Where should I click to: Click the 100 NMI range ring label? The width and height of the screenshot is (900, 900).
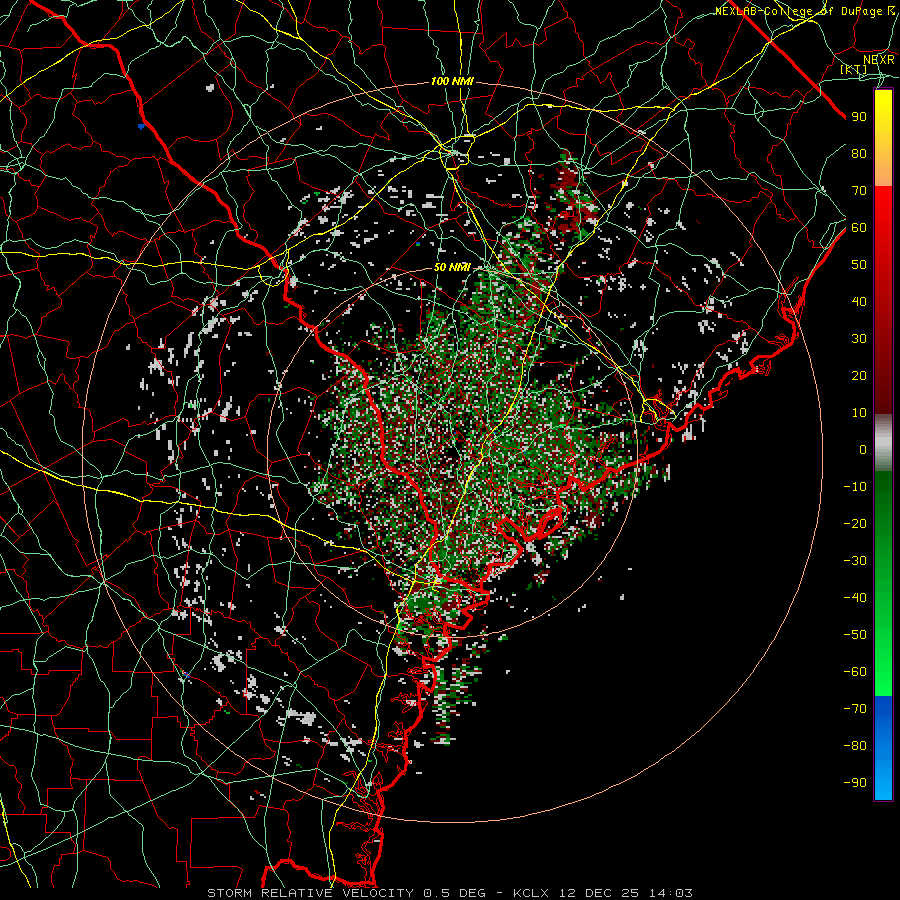452,82
